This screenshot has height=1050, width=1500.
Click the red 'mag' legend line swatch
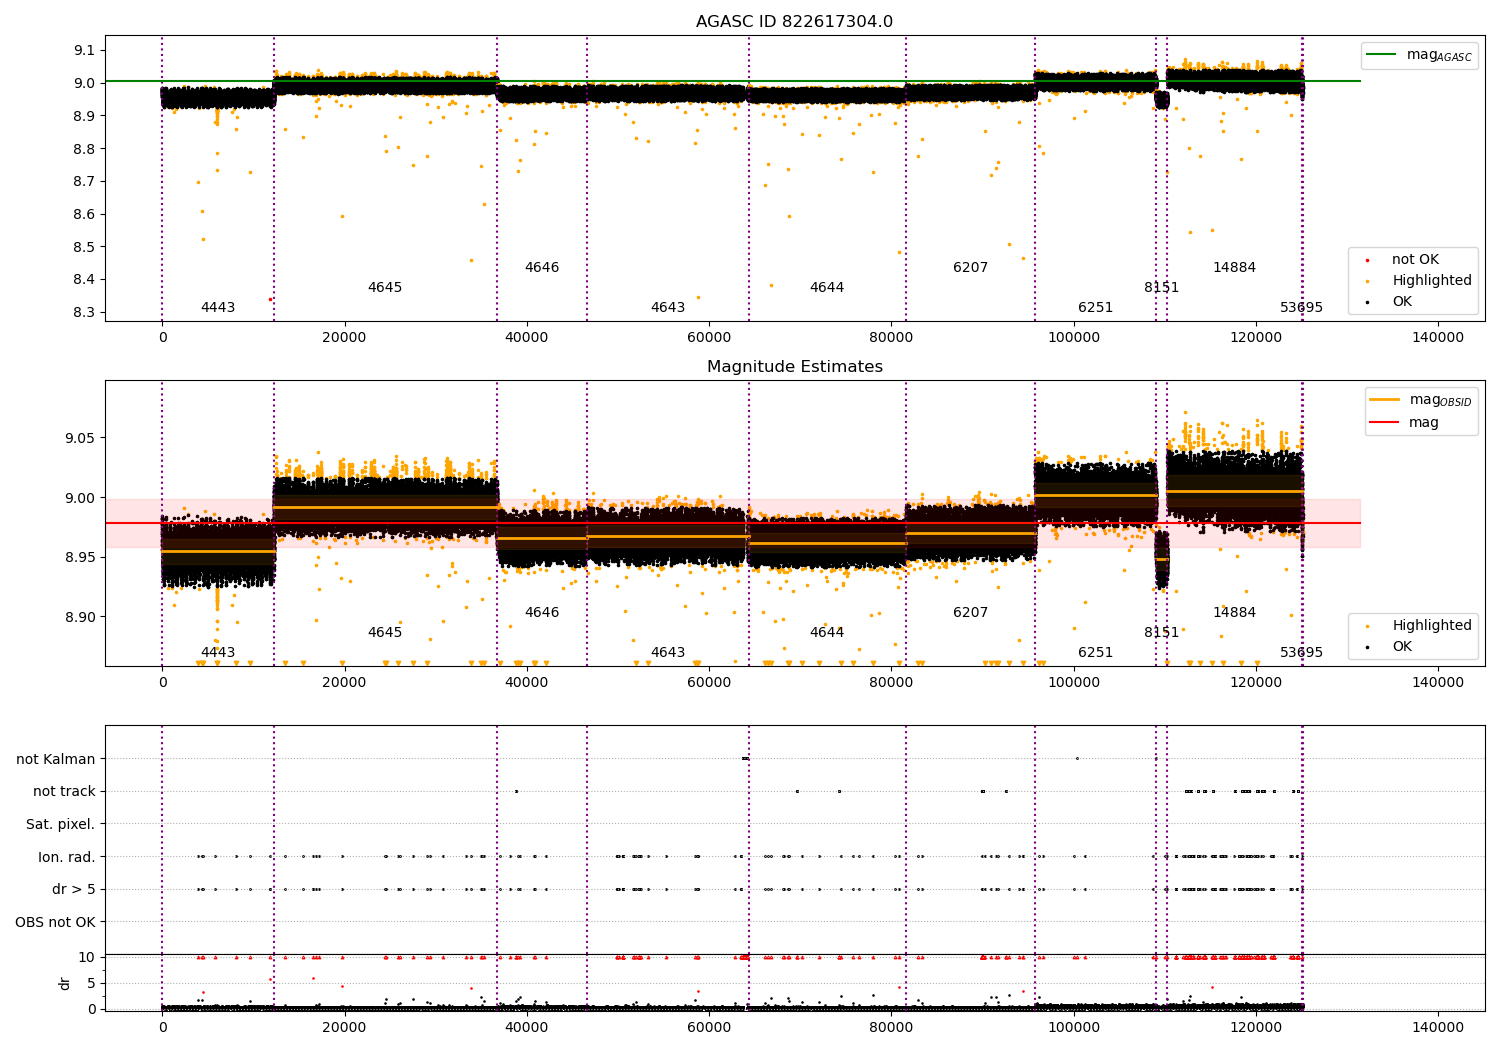click(1385, 423)
